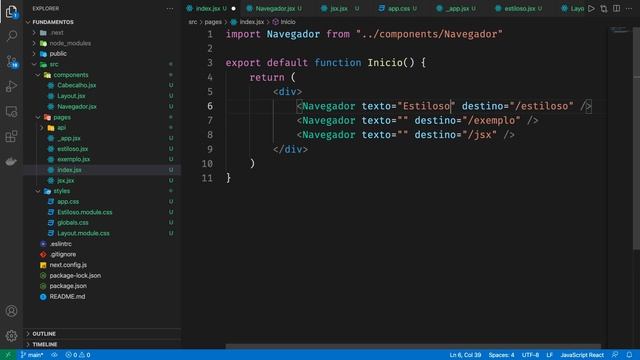Click the feedback icon in status bar
This screenshot has height=360, width=640.
pos(615,355)
